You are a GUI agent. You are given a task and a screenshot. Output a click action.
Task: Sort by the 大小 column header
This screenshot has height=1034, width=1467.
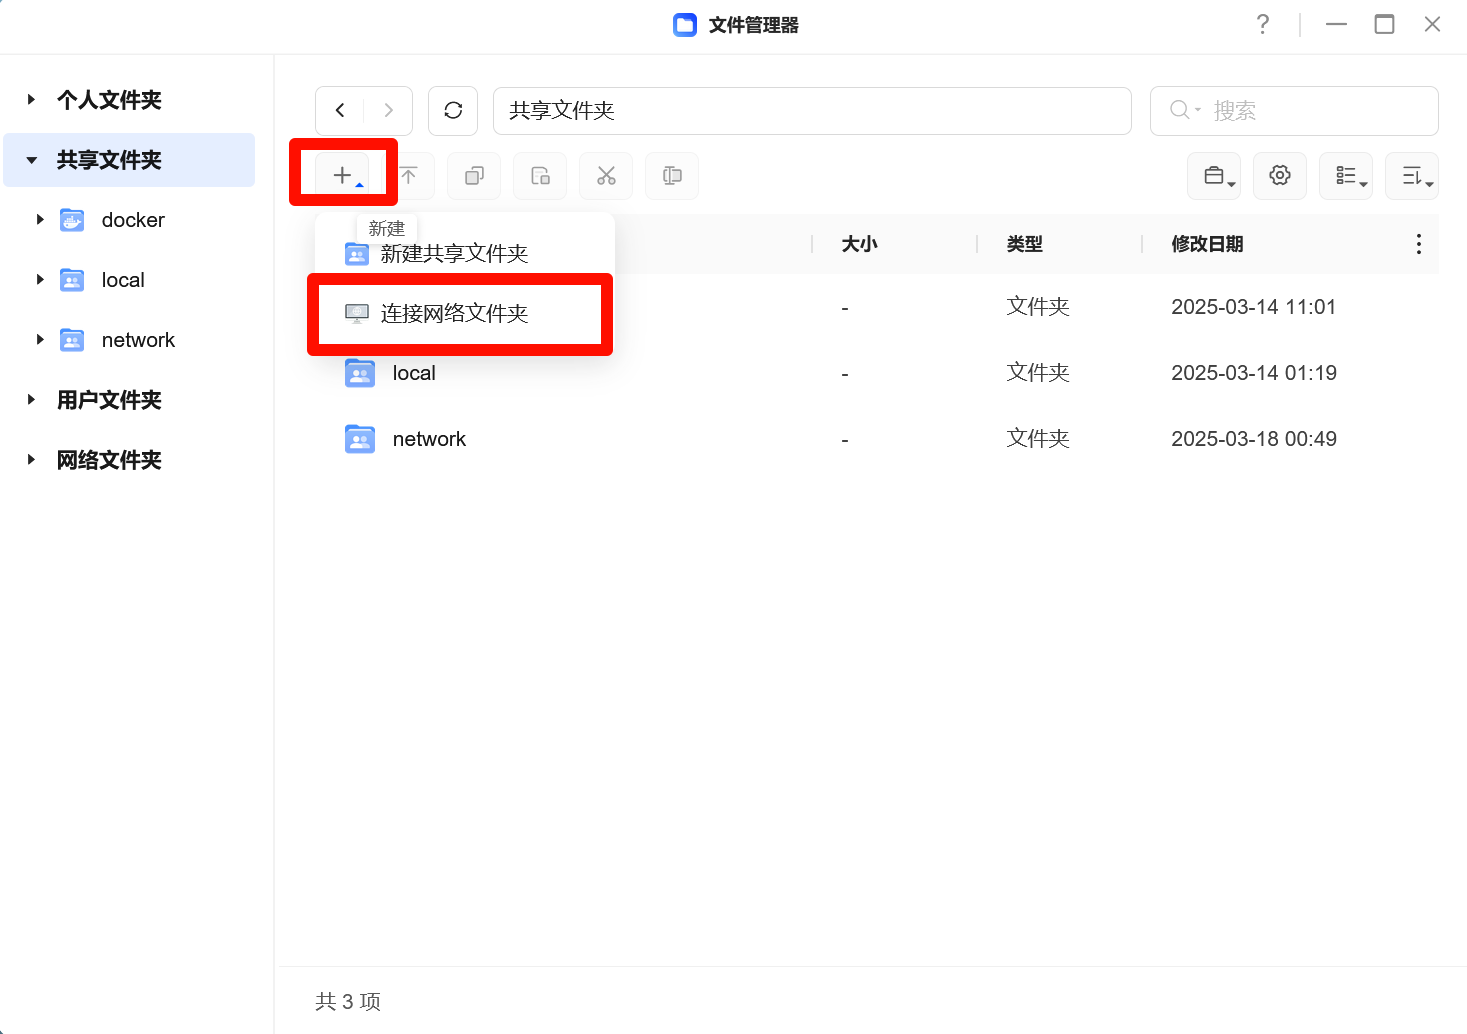coord(859,244)
